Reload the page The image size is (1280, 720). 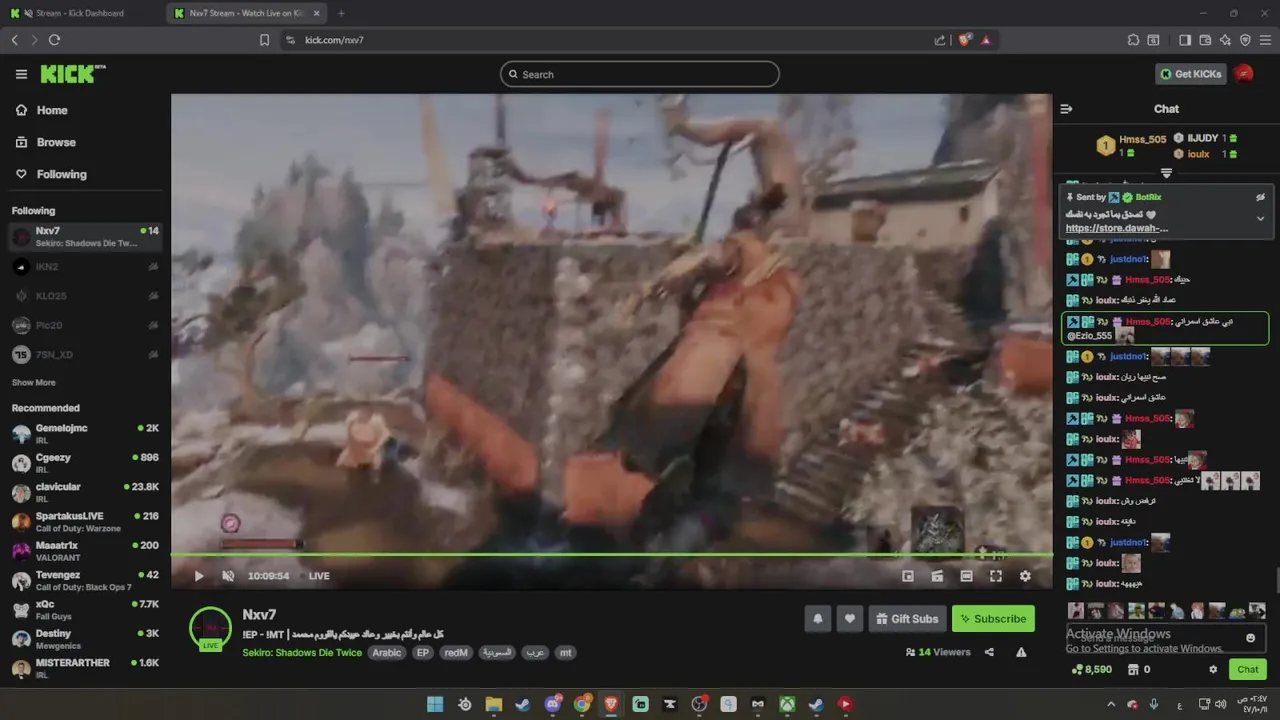[54, 40]
